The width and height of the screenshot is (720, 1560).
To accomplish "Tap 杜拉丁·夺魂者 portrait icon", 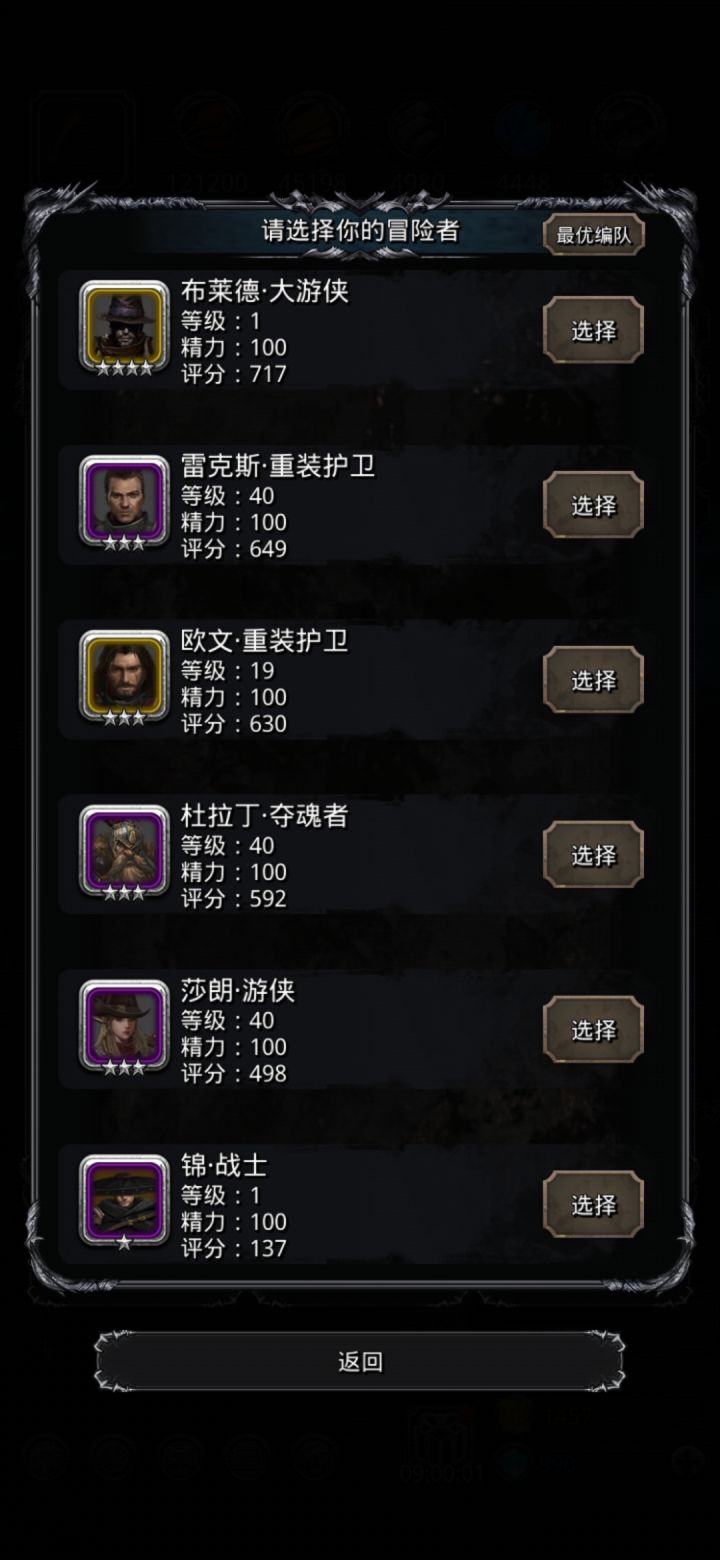I will tap(125, 850).
